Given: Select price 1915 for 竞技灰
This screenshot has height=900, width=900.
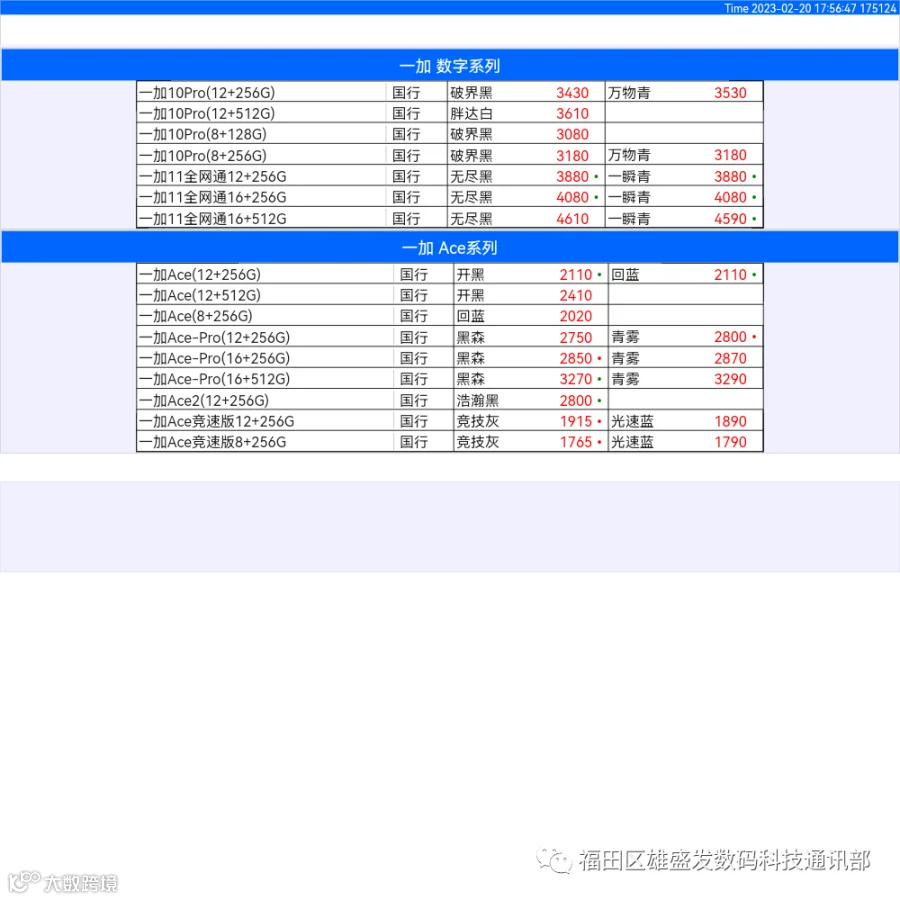Looking at the screenshot, I should pos(576,421).
